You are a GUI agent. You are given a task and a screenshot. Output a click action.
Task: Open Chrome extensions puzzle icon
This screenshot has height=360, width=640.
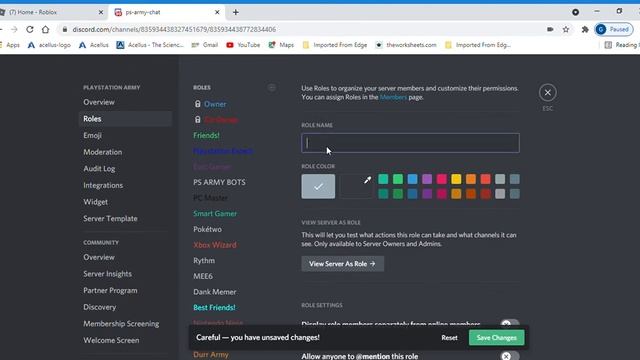[585, 29]
